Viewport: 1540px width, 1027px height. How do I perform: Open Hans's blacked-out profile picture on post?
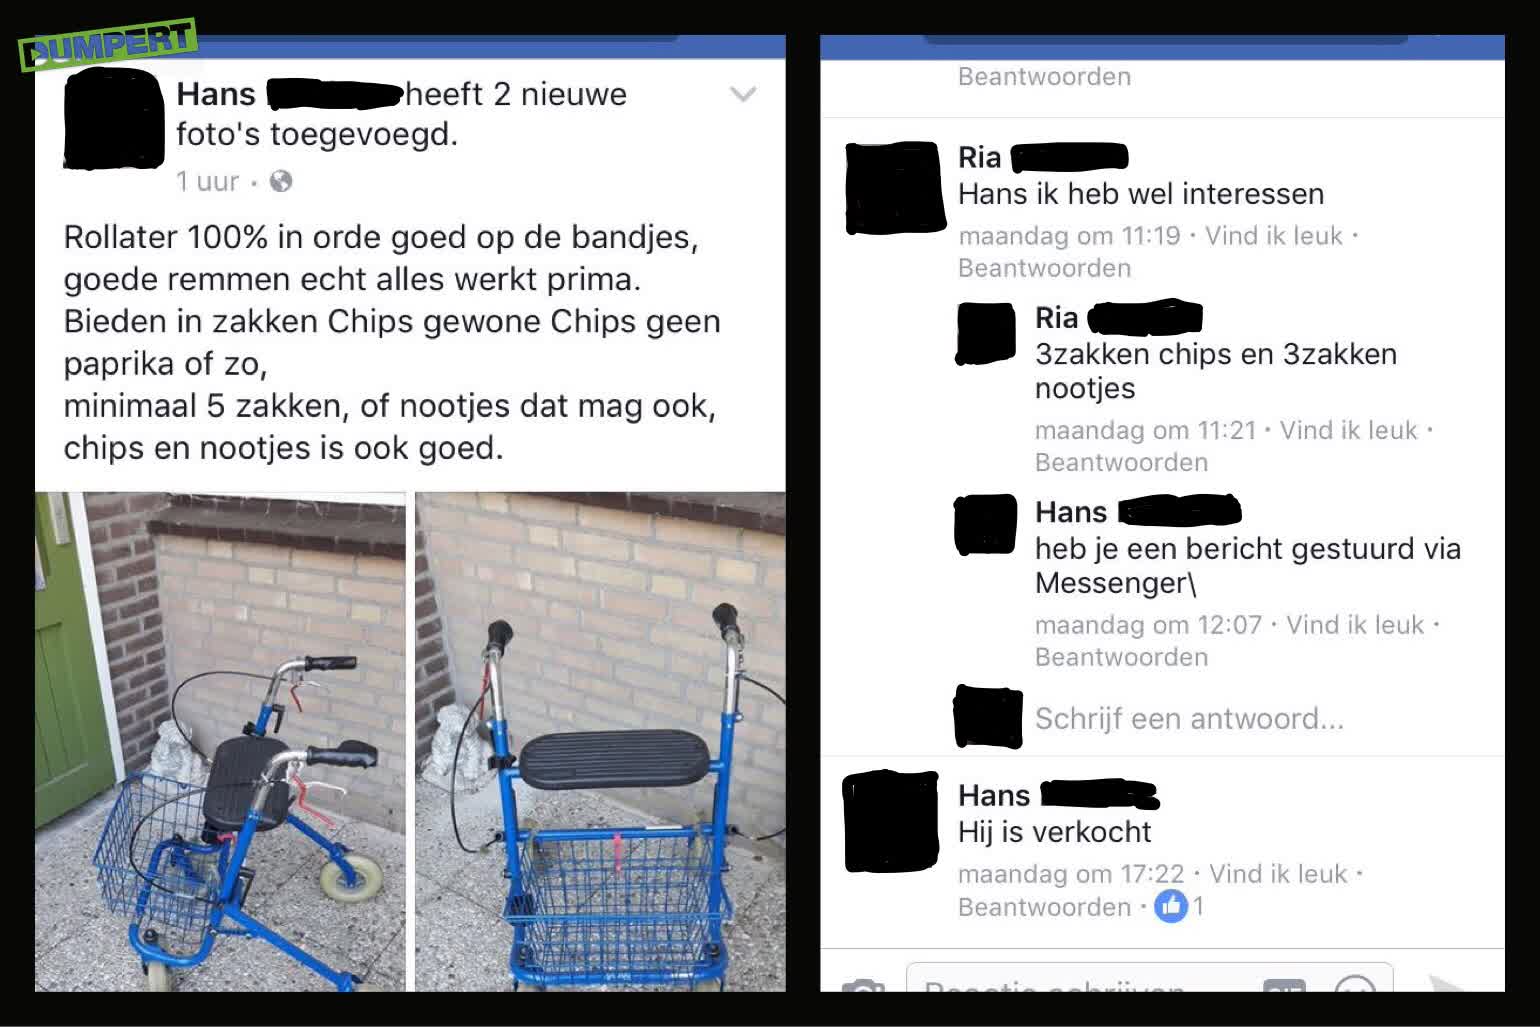coord(114,119)
